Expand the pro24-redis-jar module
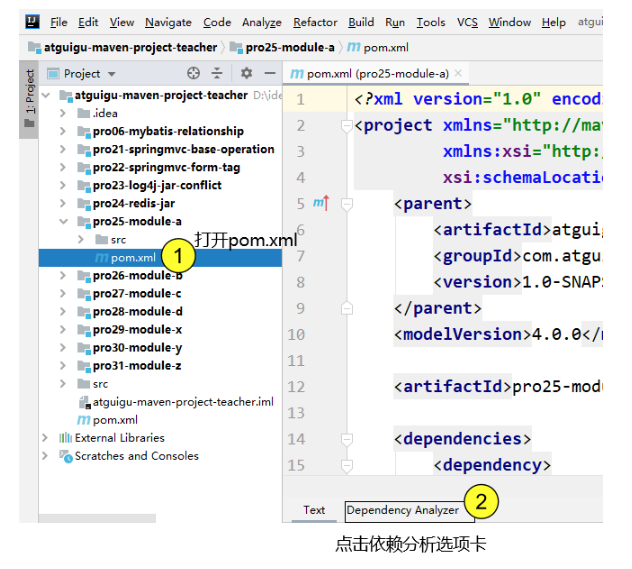Image resolution: width=632 pixels, height=569 pixels. [63, 204]
